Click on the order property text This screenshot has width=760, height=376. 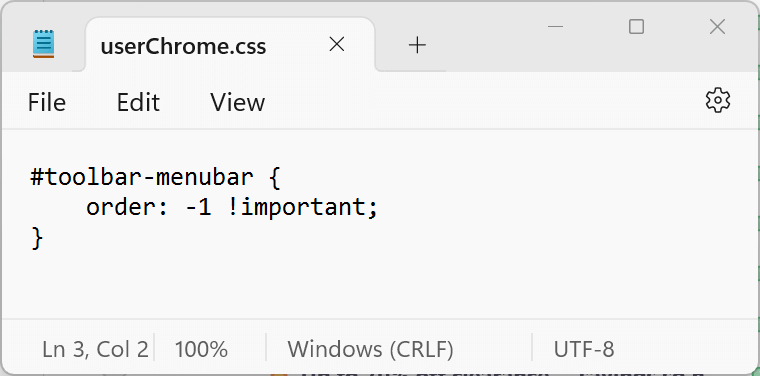point(121,207)
